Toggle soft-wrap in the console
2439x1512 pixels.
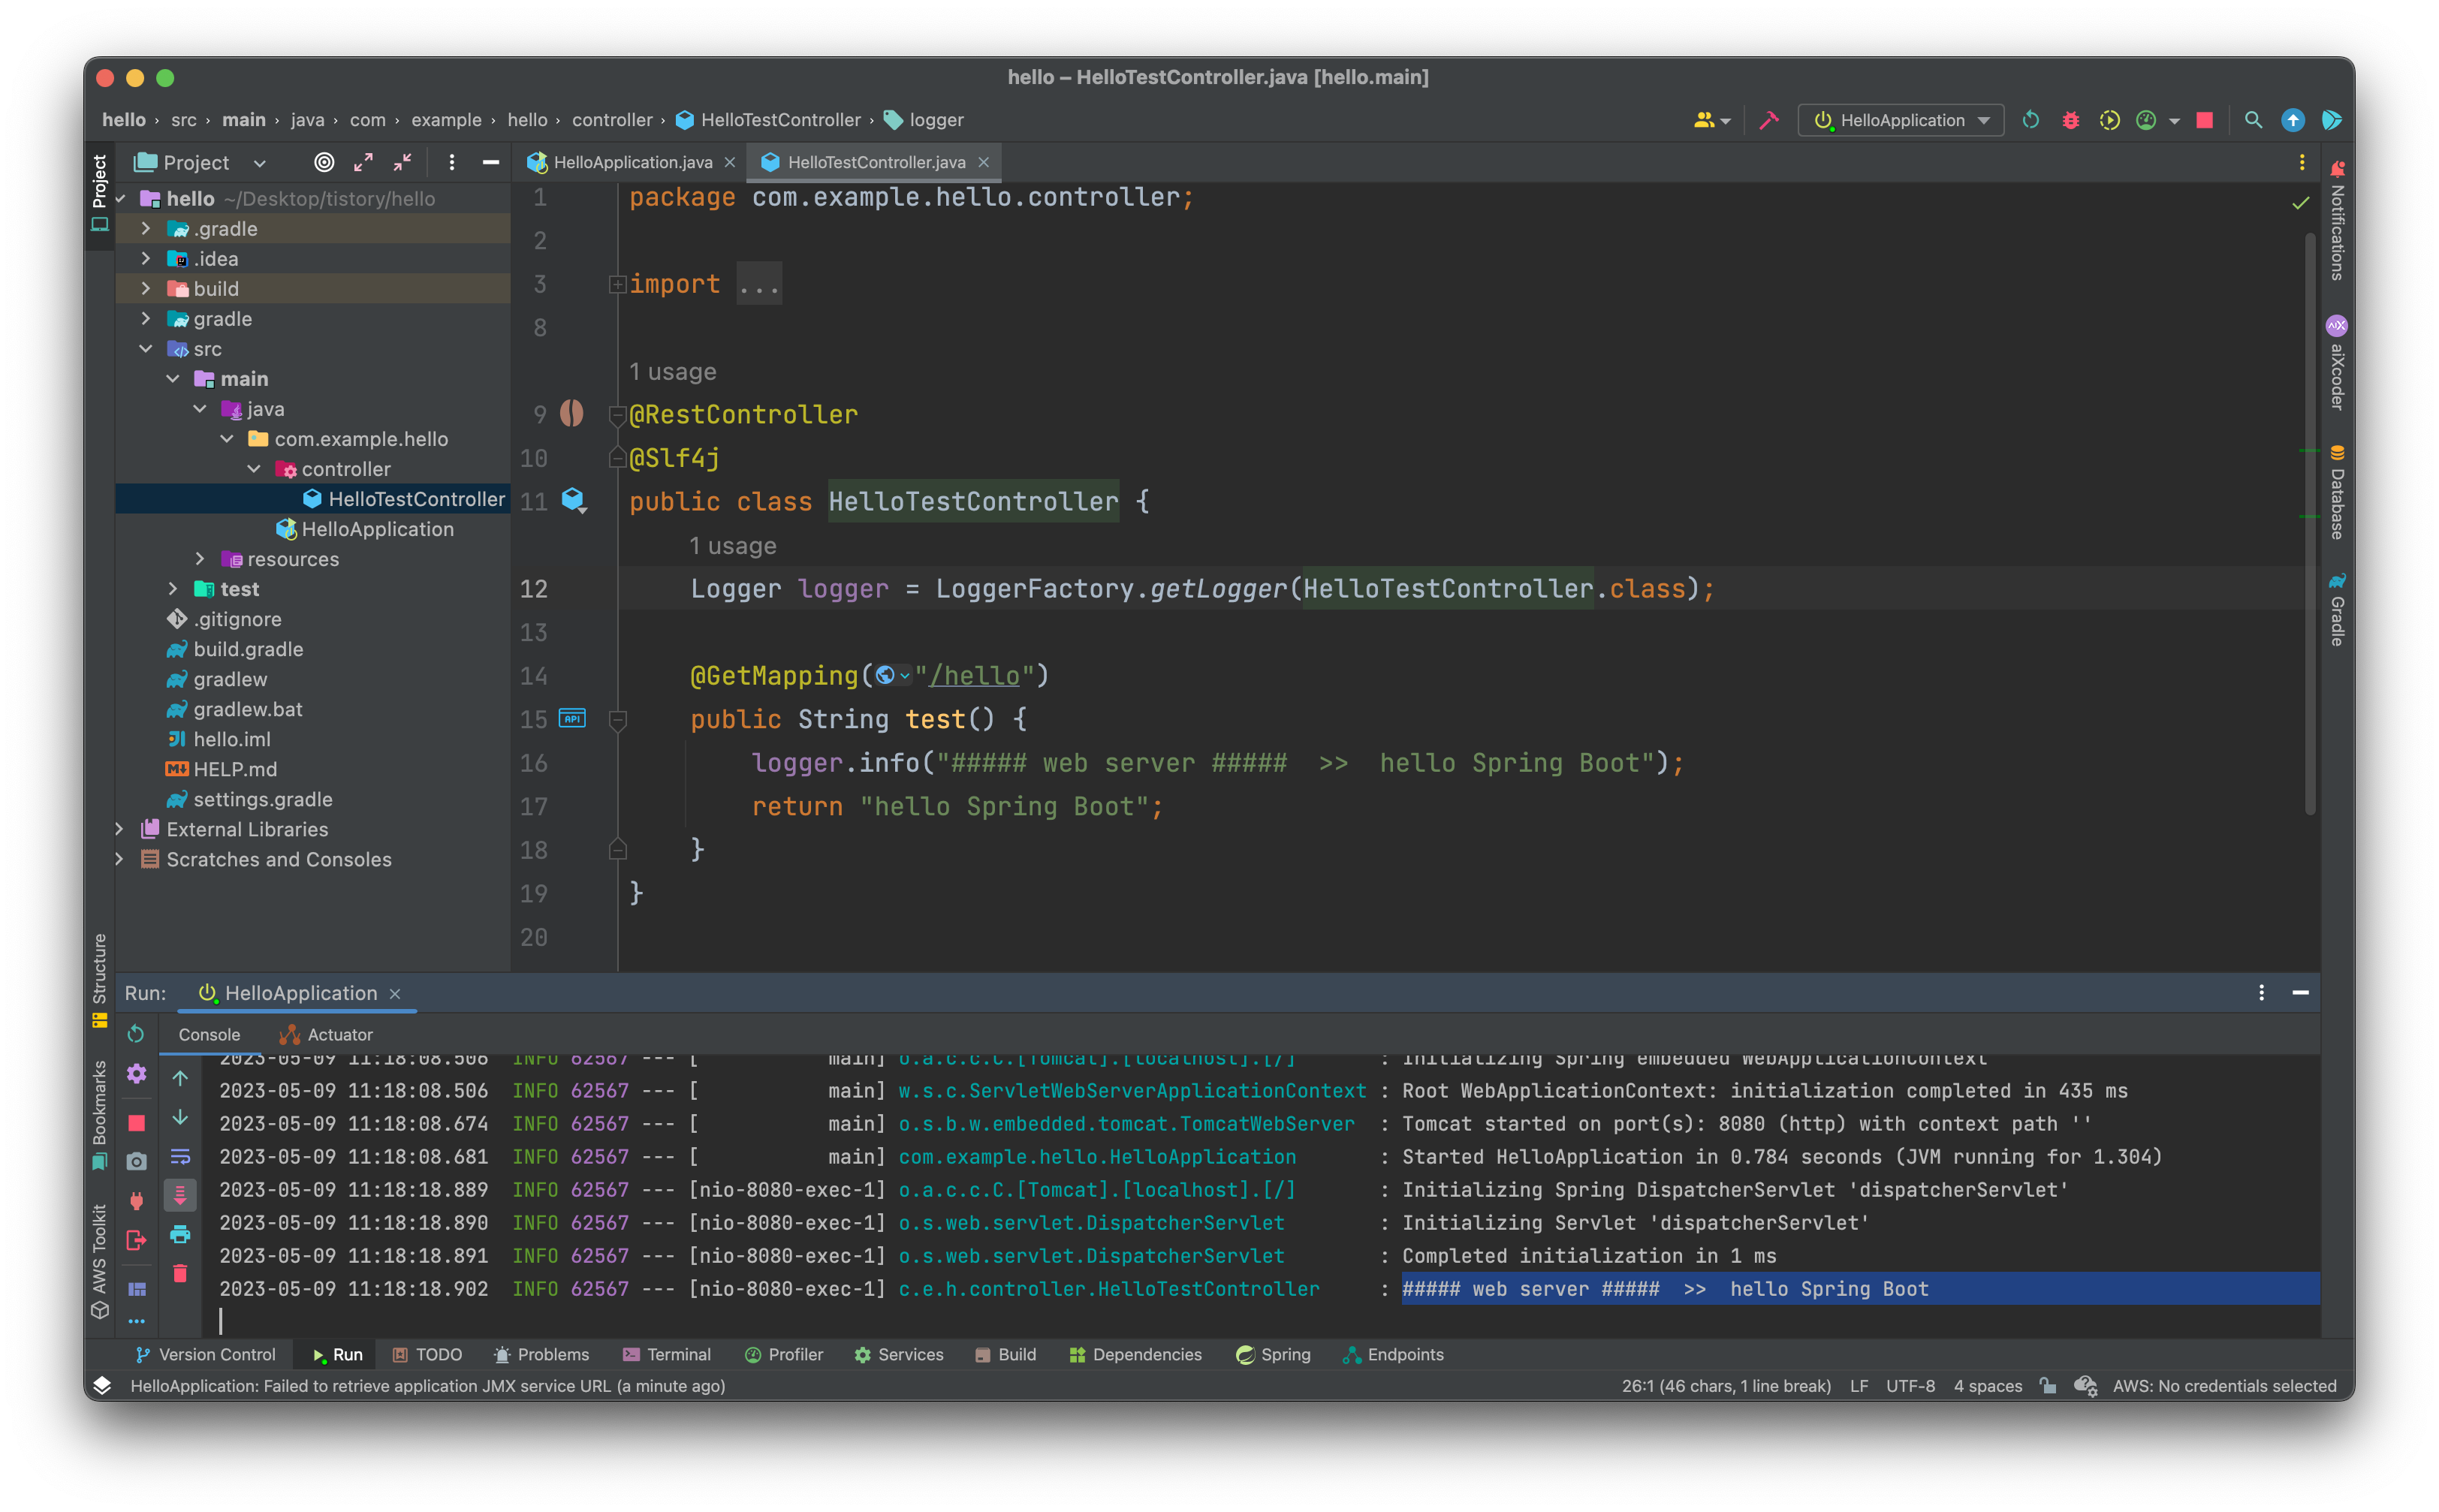click(x=180, y=1157)
